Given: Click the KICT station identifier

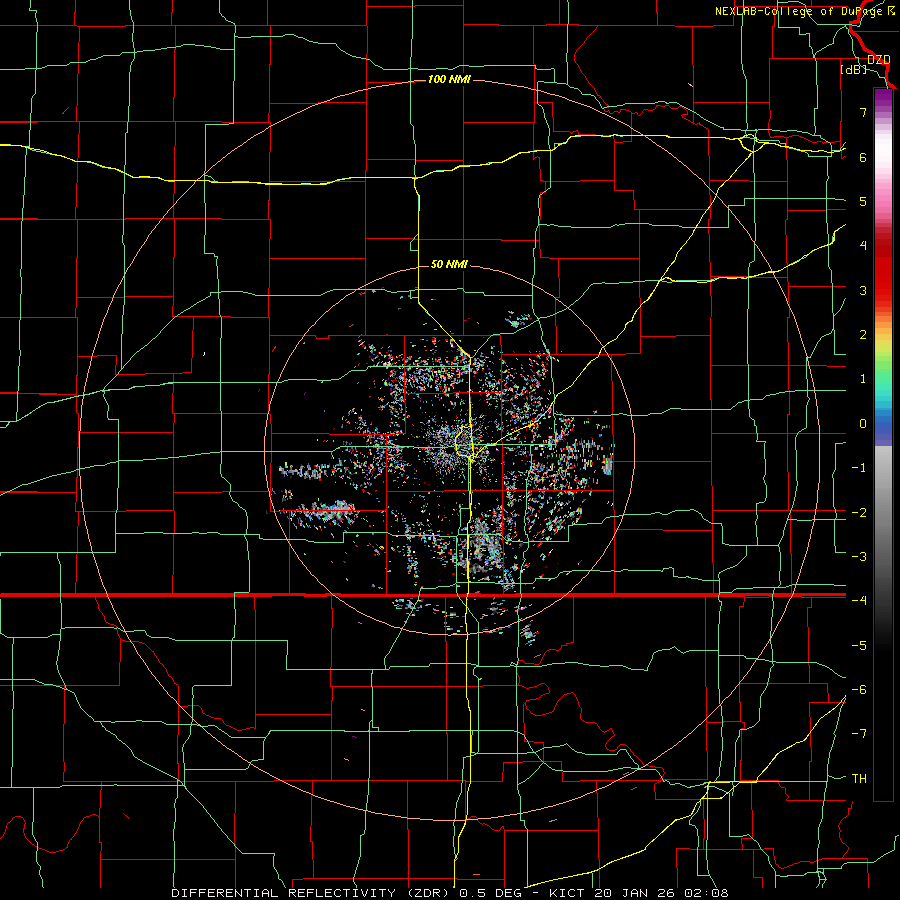Looking at the screenshot, I should pos(567,893).
